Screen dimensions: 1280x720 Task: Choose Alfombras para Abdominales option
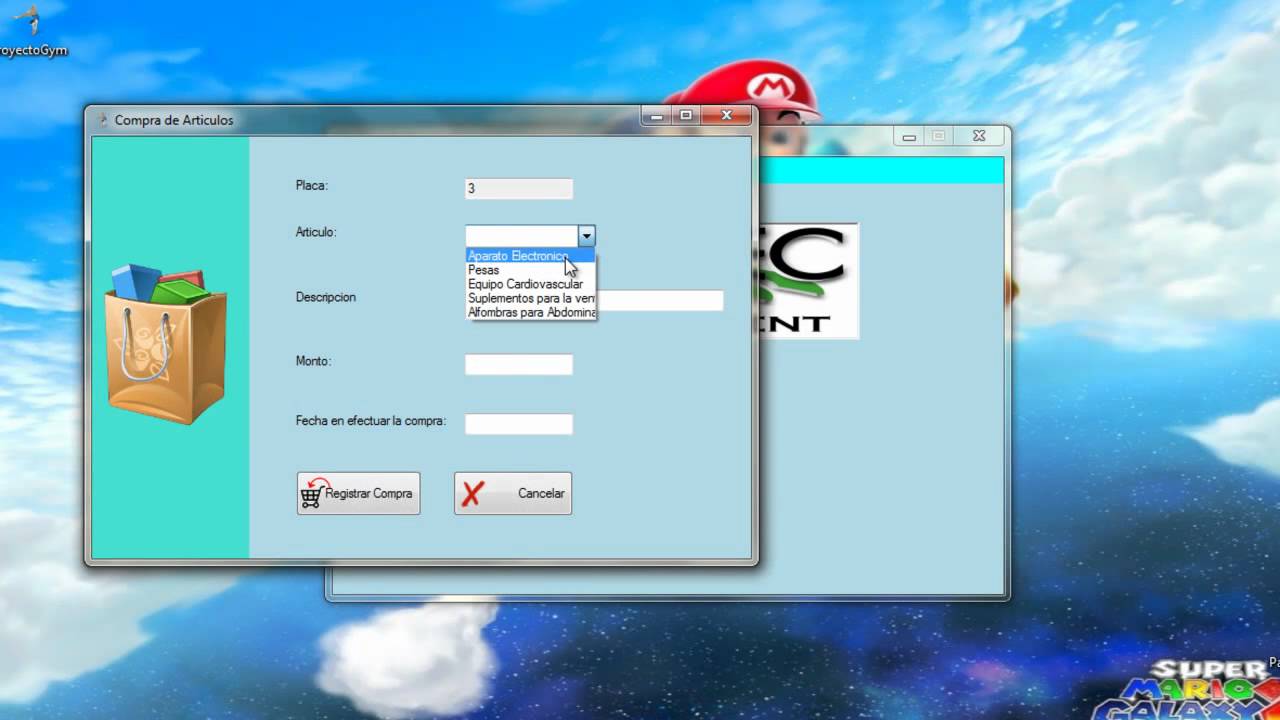point(531,312)
